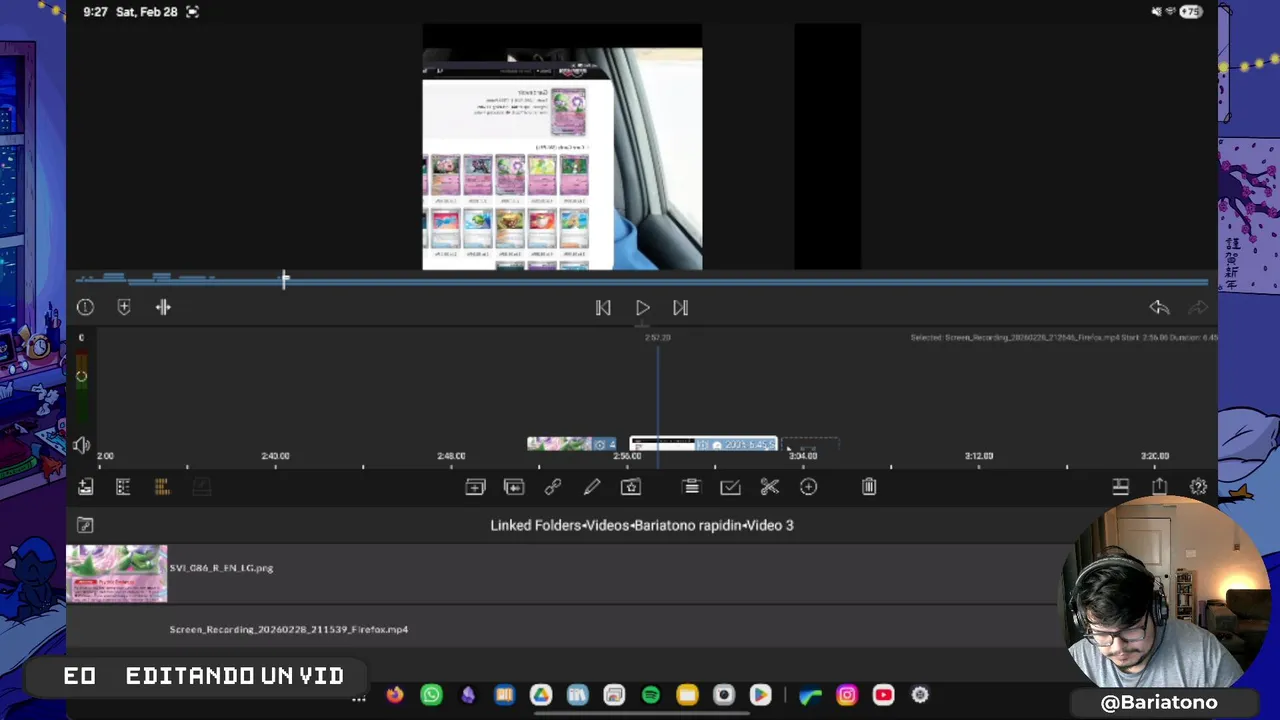This screenshot has width=1280, height=720.
Task: Change the layout with the layout icon
Action: (1121, 487)
